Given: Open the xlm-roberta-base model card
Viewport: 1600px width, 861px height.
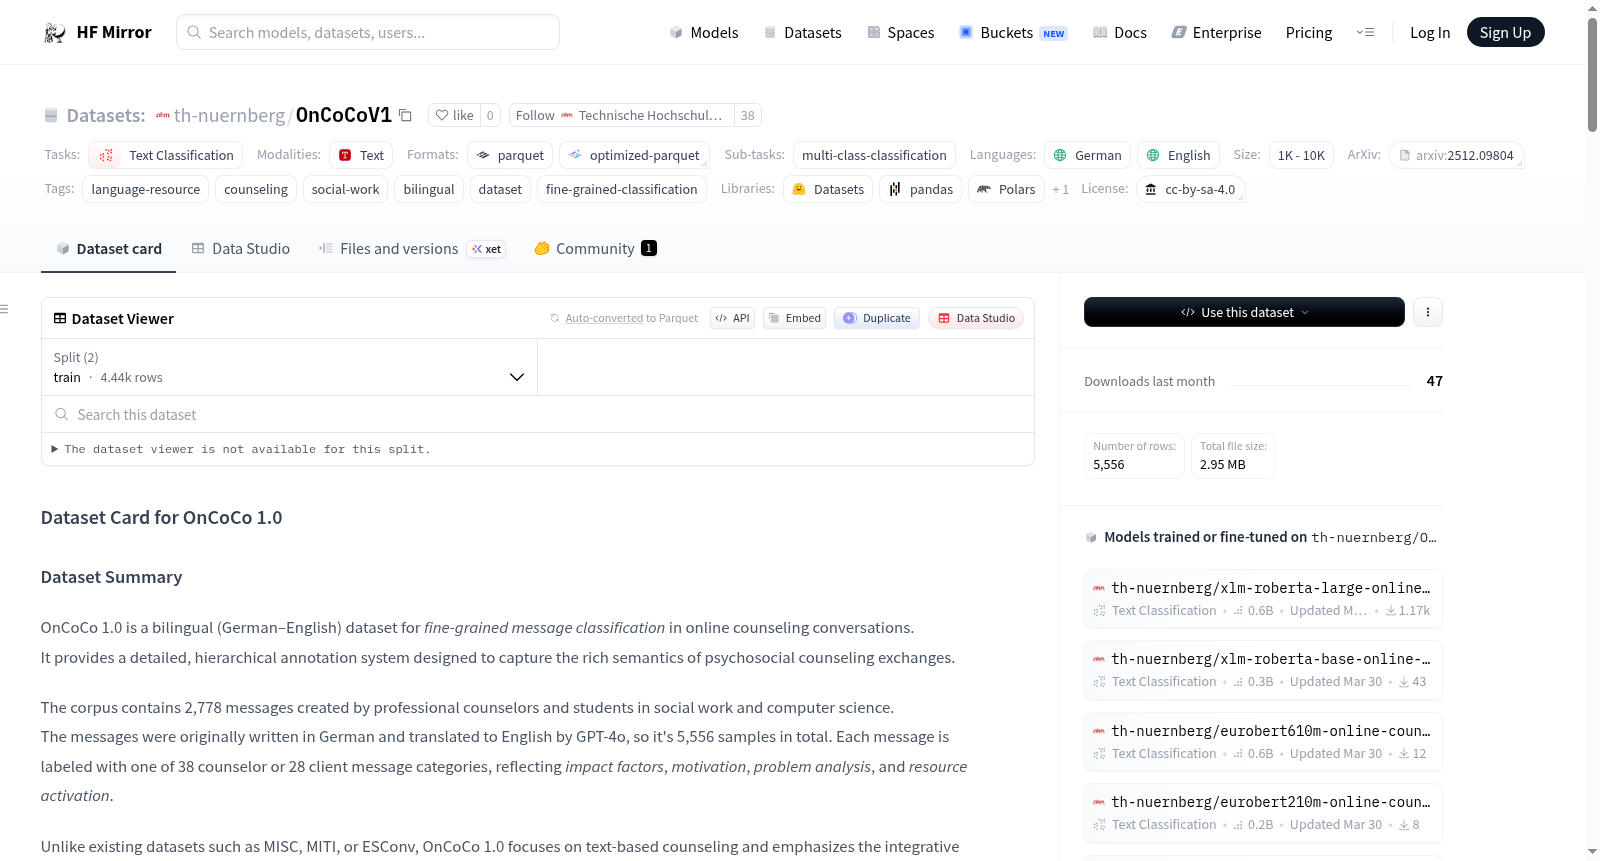Looking at the screenshot, I should point(1263,670).
